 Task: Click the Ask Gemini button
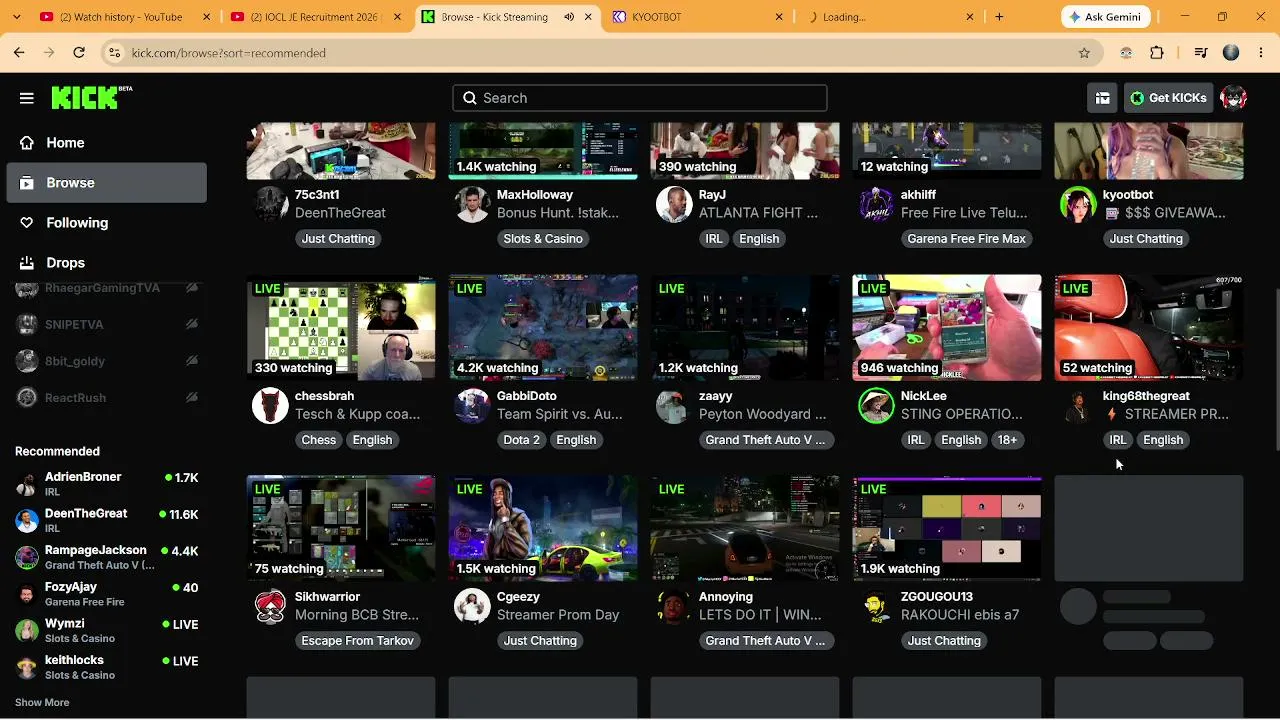tap(1105, 17)
